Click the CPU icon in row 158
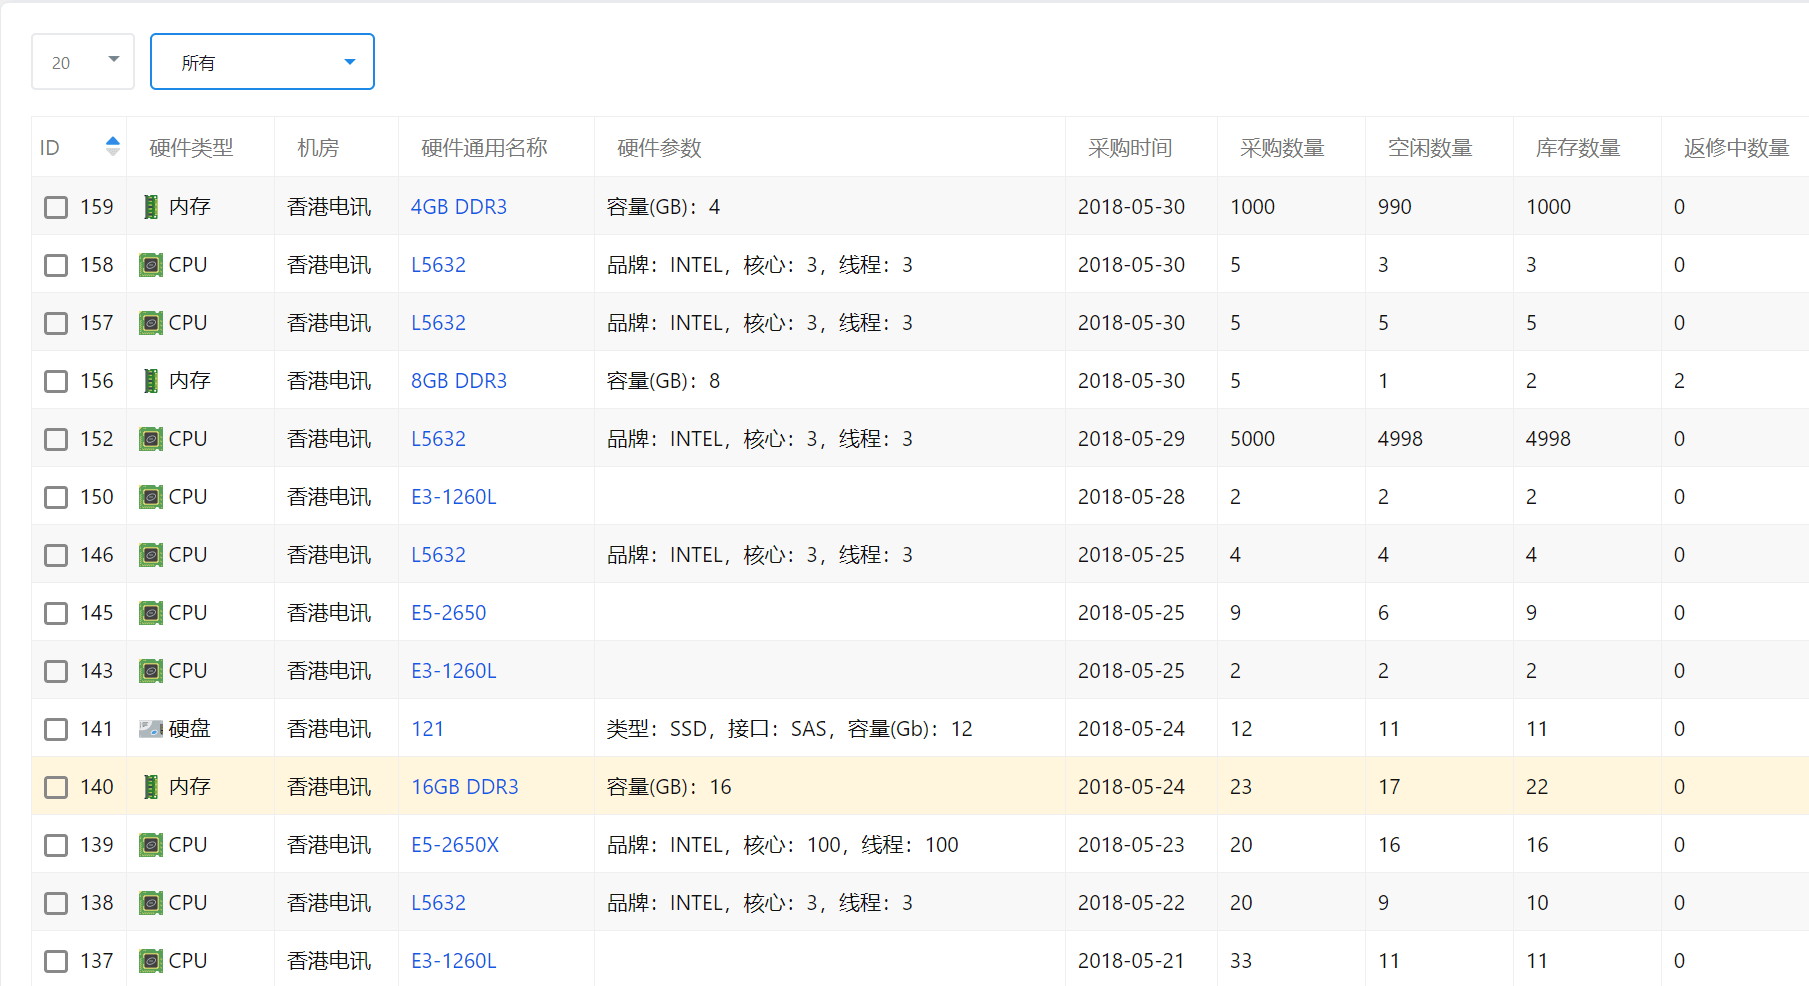 [151, 265]
